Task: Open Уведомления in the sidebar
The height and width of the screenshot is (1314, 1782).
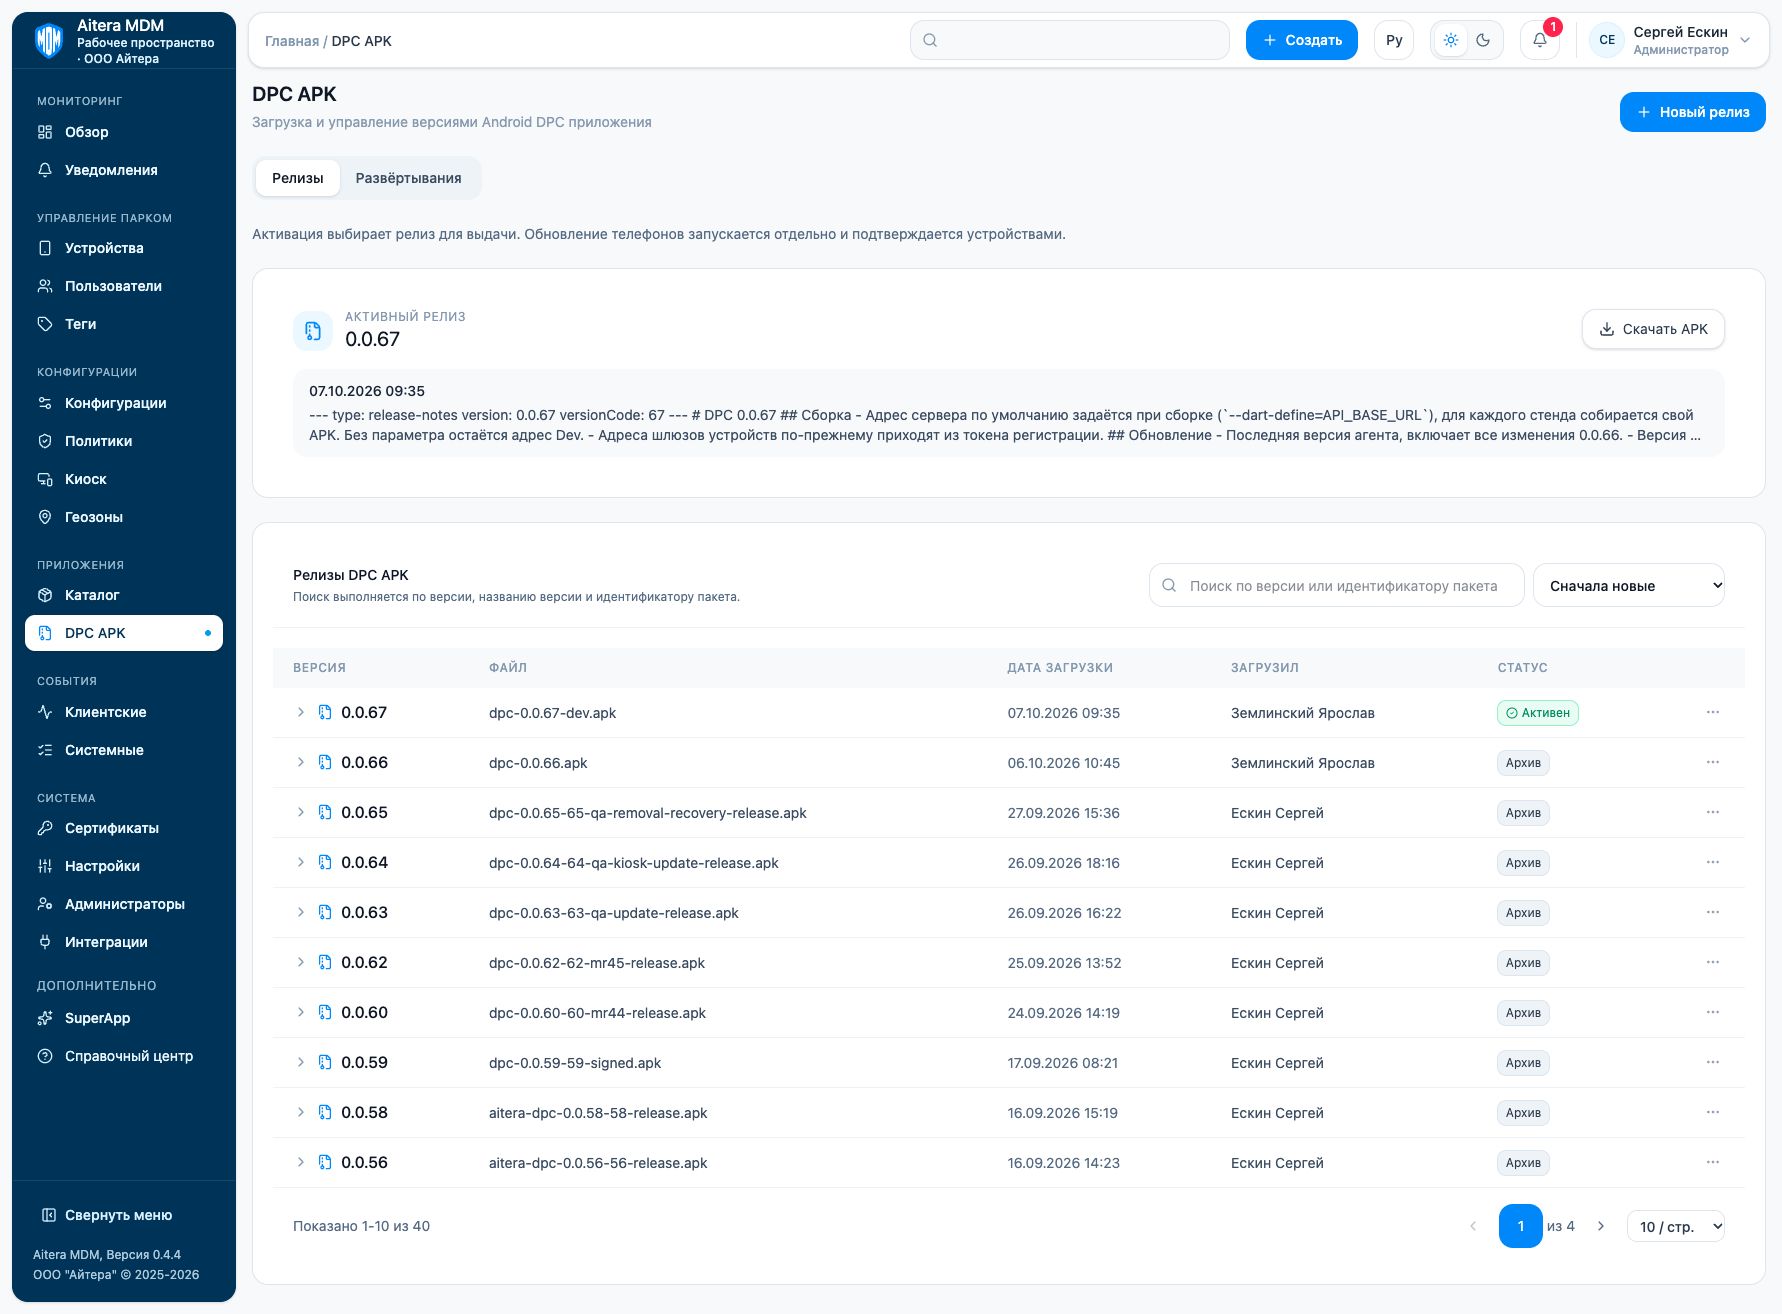Action: tap(124, 170)
